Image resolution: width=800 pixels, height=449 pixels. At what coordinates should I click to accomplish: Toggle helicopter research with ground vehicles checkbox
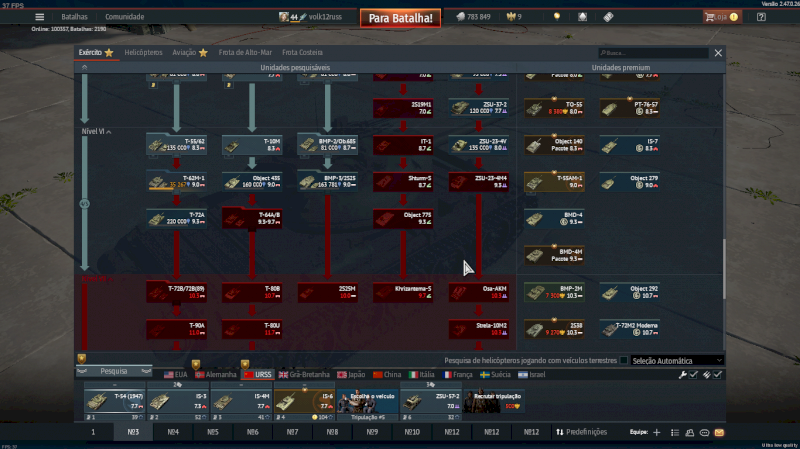pyautogui.click(x=625, y=360)
